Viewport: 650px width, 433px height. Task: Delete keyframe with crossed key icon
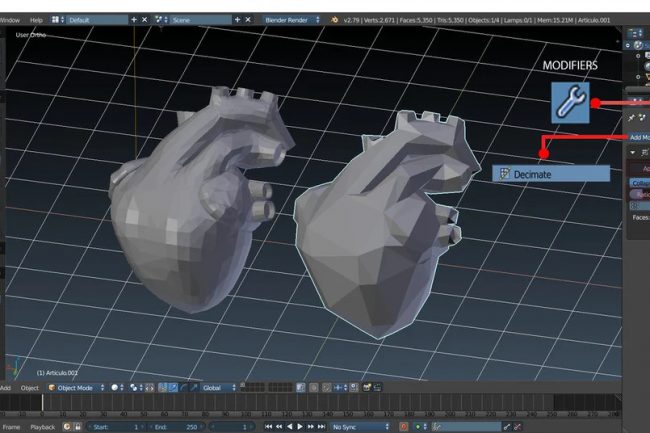pos(517,427)
